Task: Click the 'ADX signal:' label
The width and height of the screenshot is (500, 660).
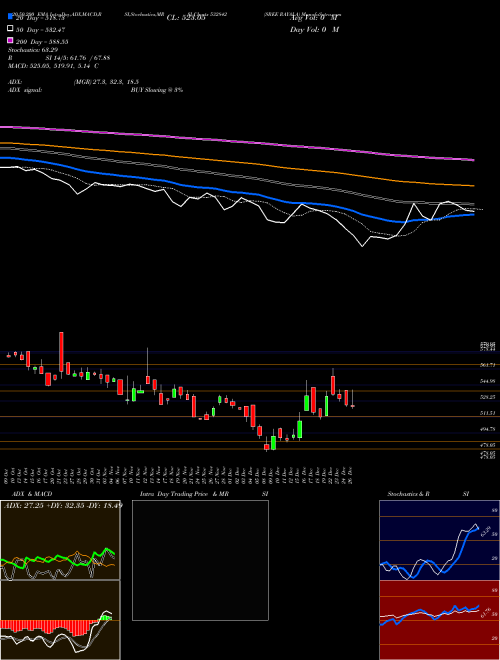Action: [24, 90]
